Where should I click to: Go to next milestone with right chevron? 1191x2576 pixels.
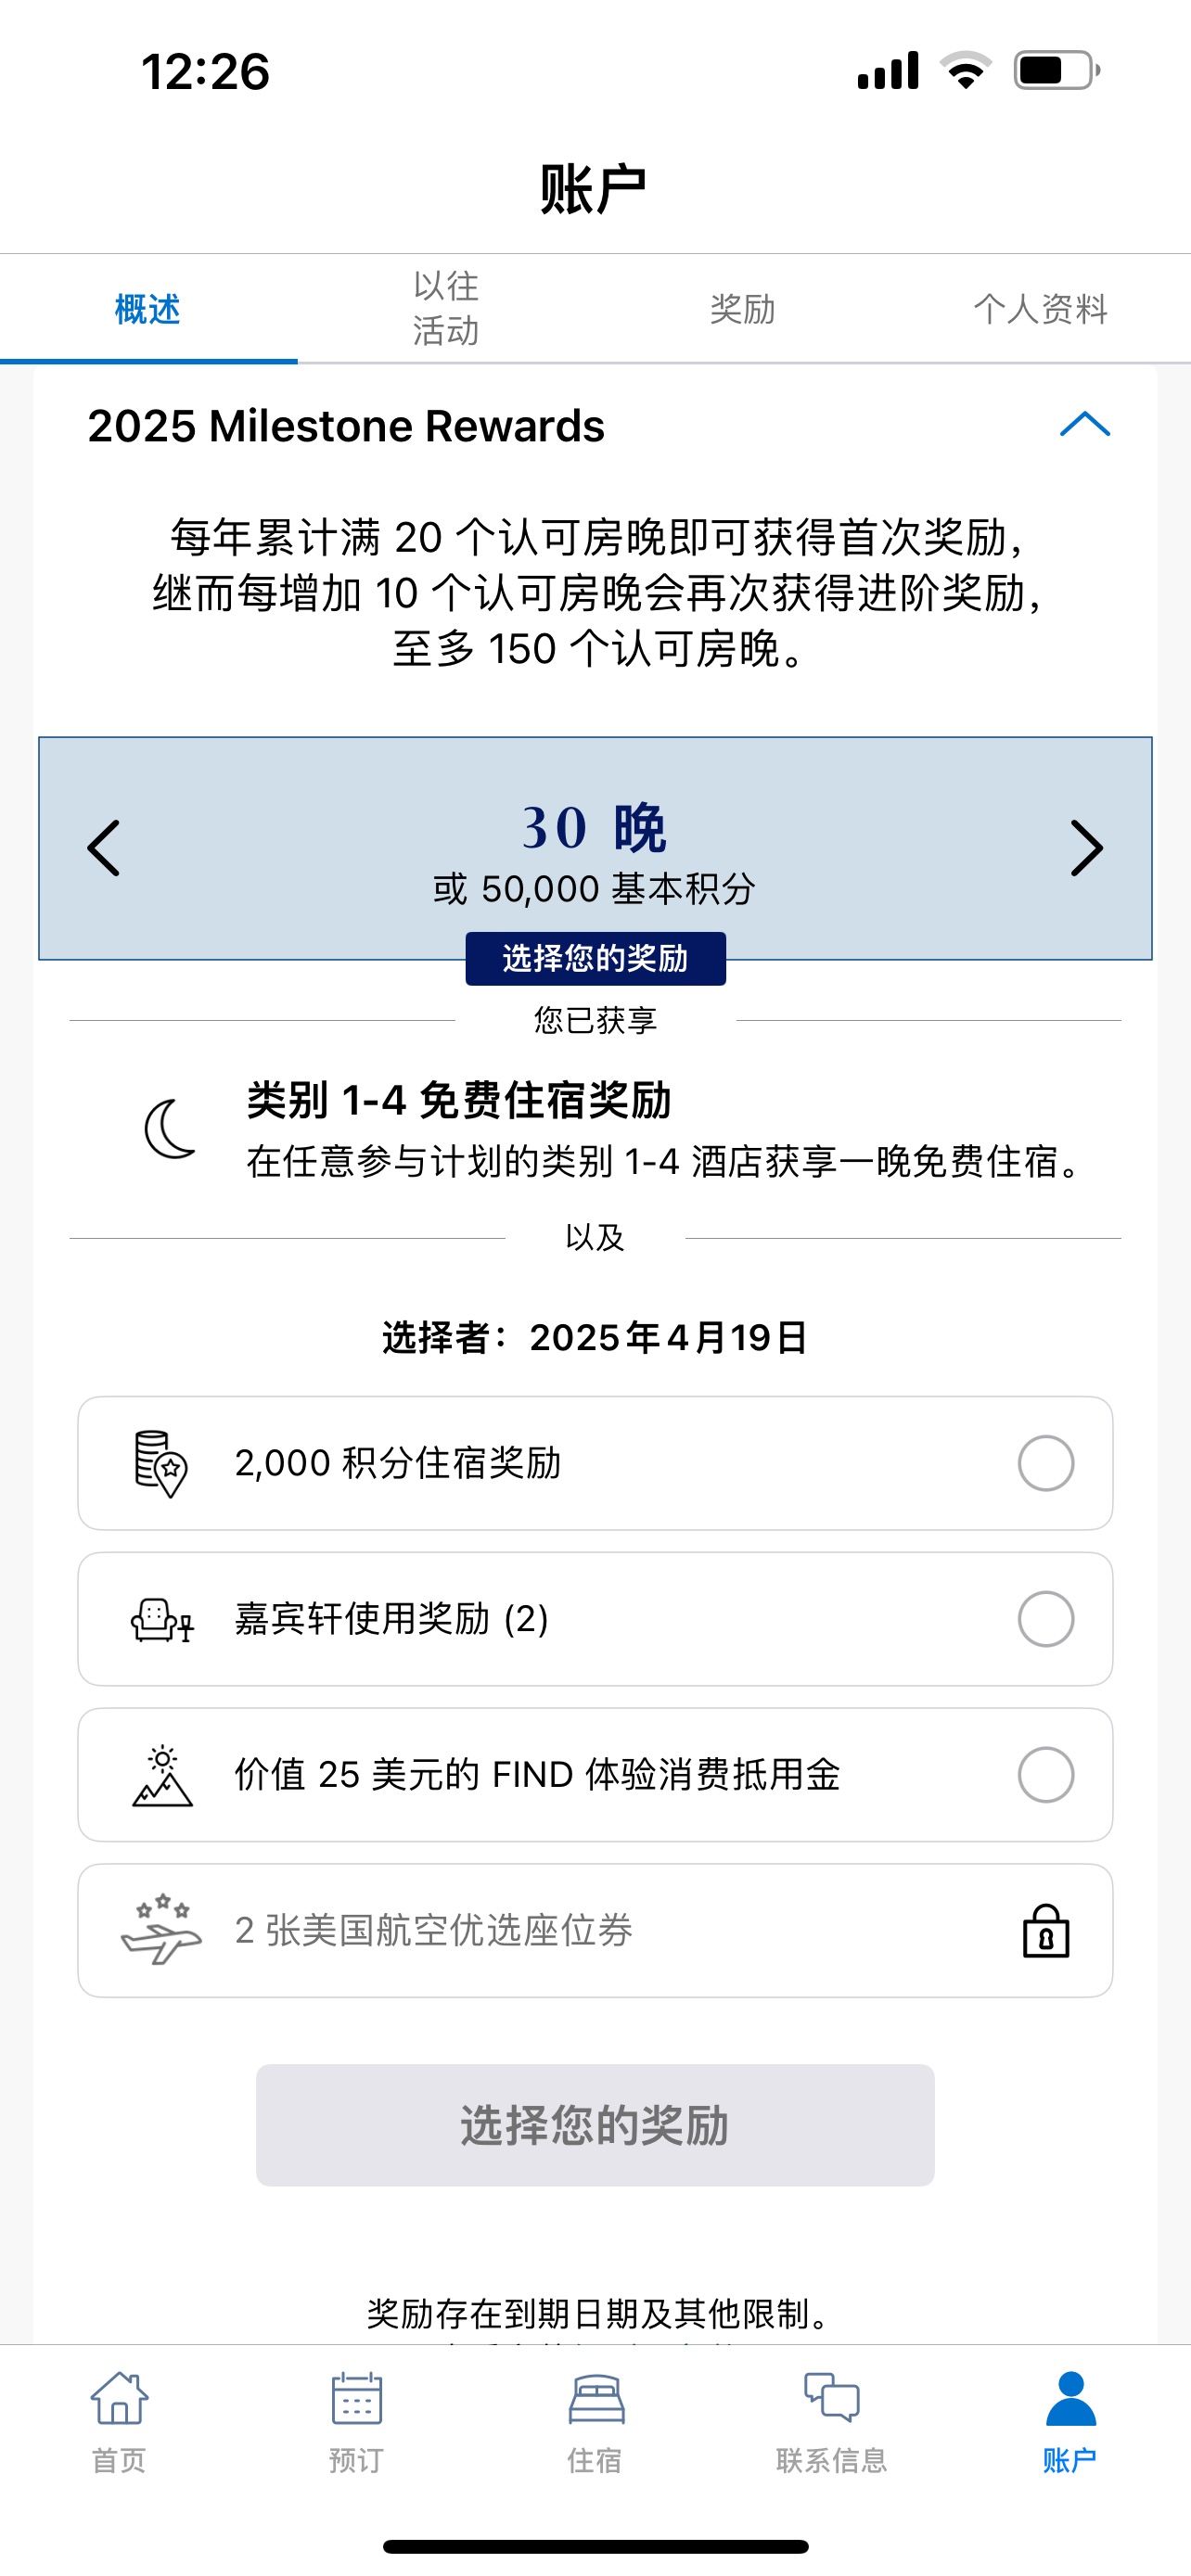(x=1087, y=848)
